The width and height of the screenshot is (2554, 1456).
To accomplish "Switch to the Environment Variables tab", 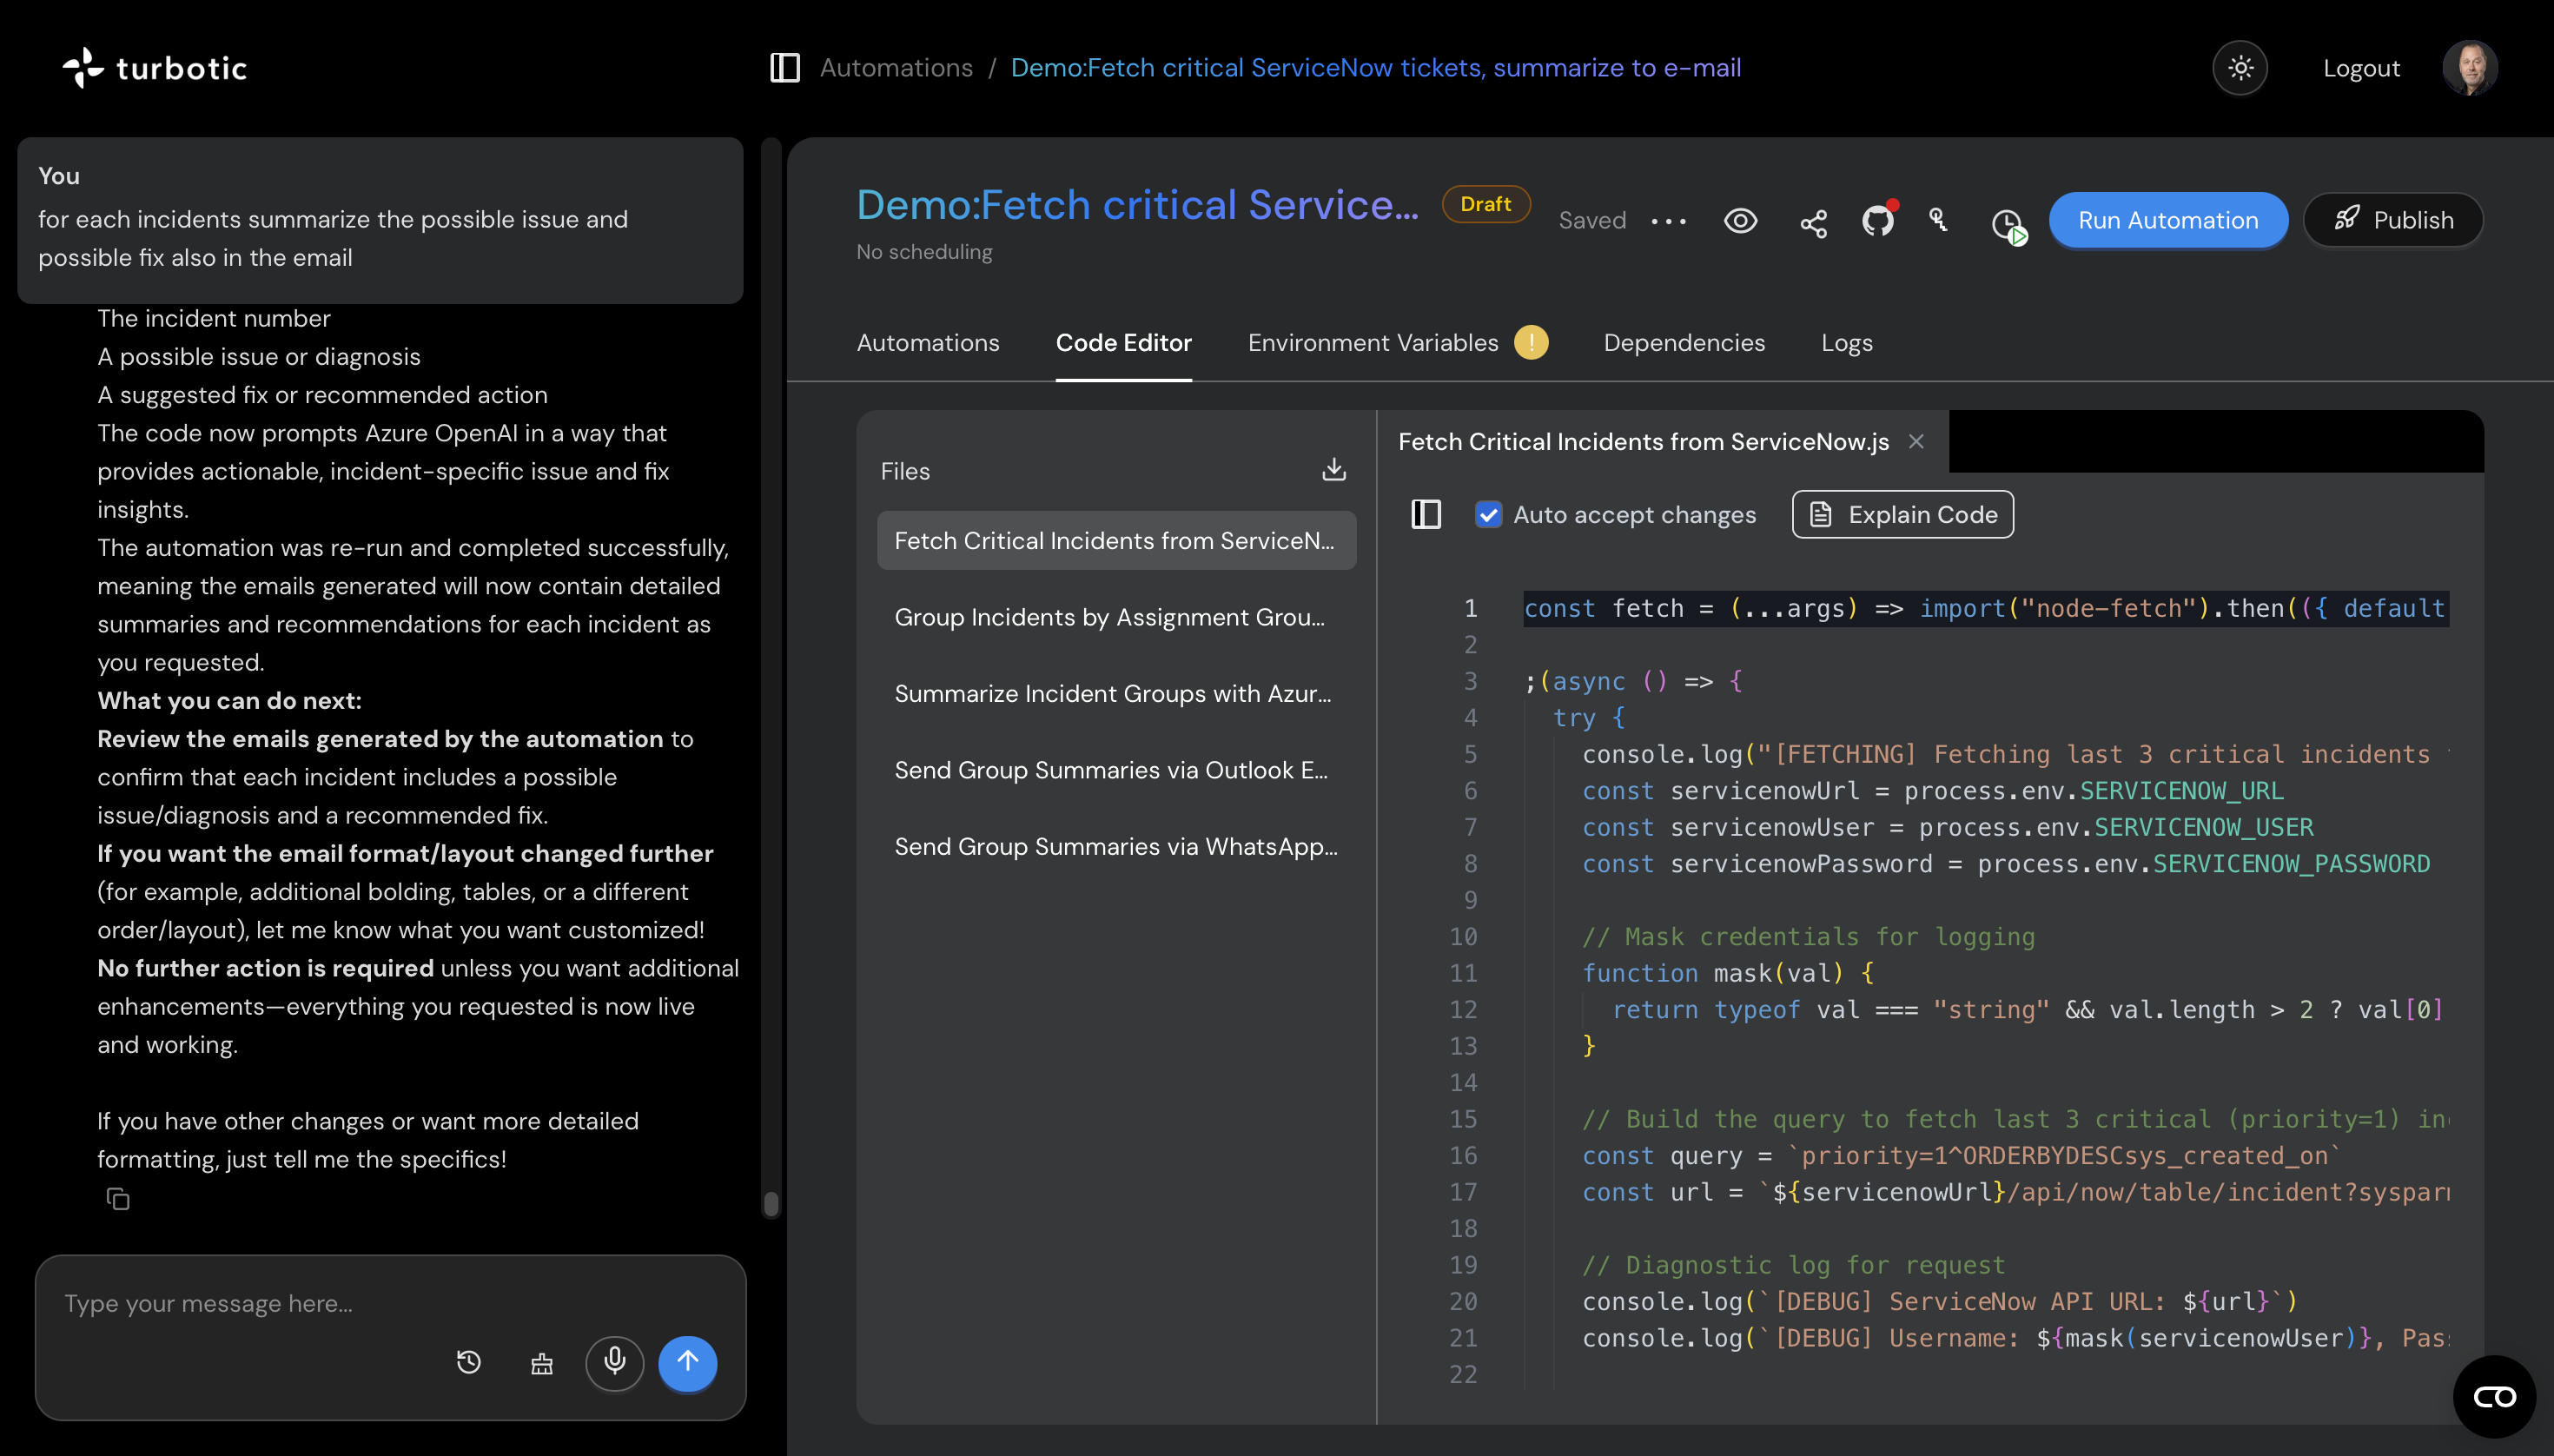I will (1372, 342).
